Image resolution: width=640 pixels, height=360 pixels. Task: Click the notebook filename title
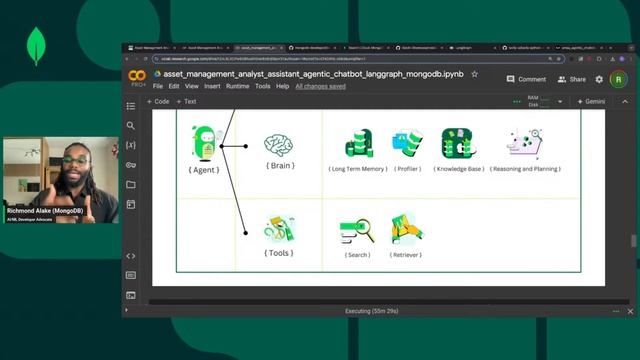point(313,74)
